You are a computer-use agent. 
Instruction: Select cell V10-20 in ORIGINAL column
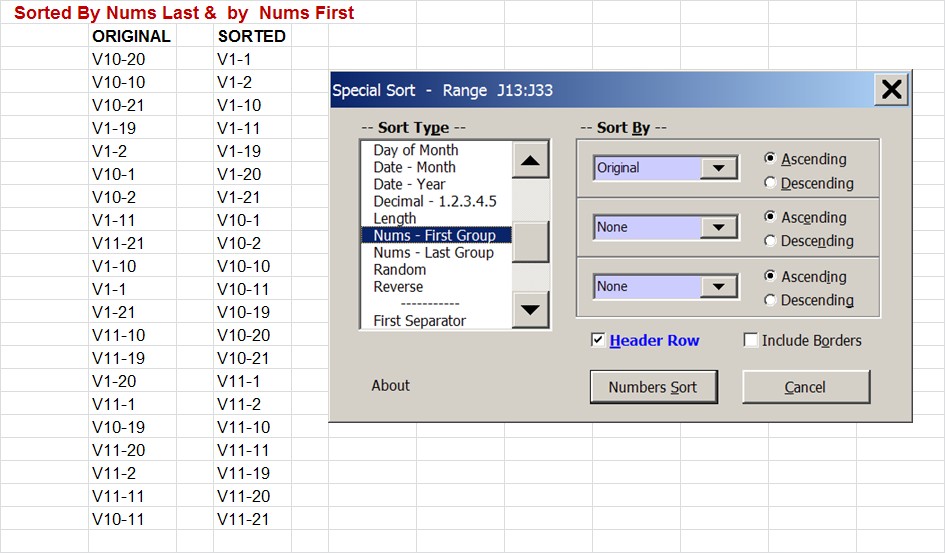point(132,59)
